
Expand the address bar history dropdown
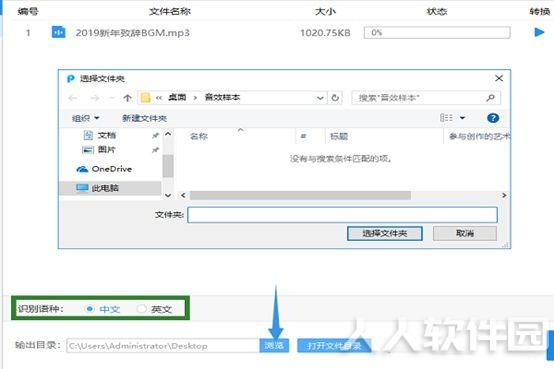320,98
